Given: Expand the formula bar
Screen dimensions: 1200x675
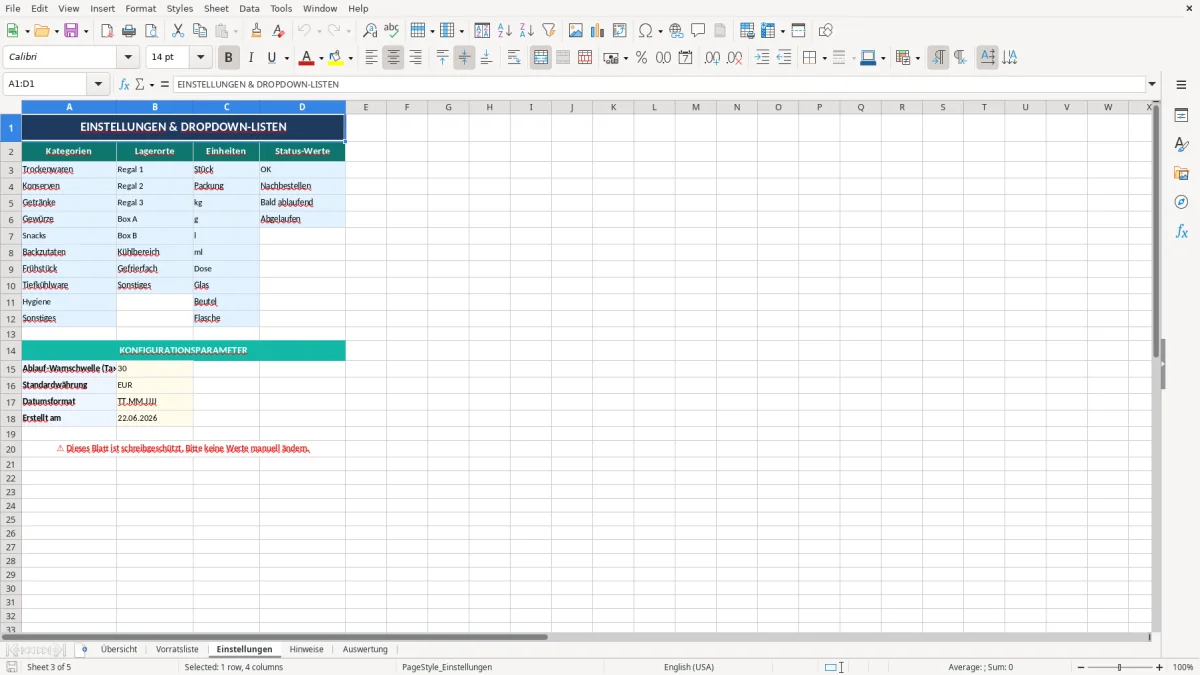Looking at the screenshot, I should (1152, 84).
